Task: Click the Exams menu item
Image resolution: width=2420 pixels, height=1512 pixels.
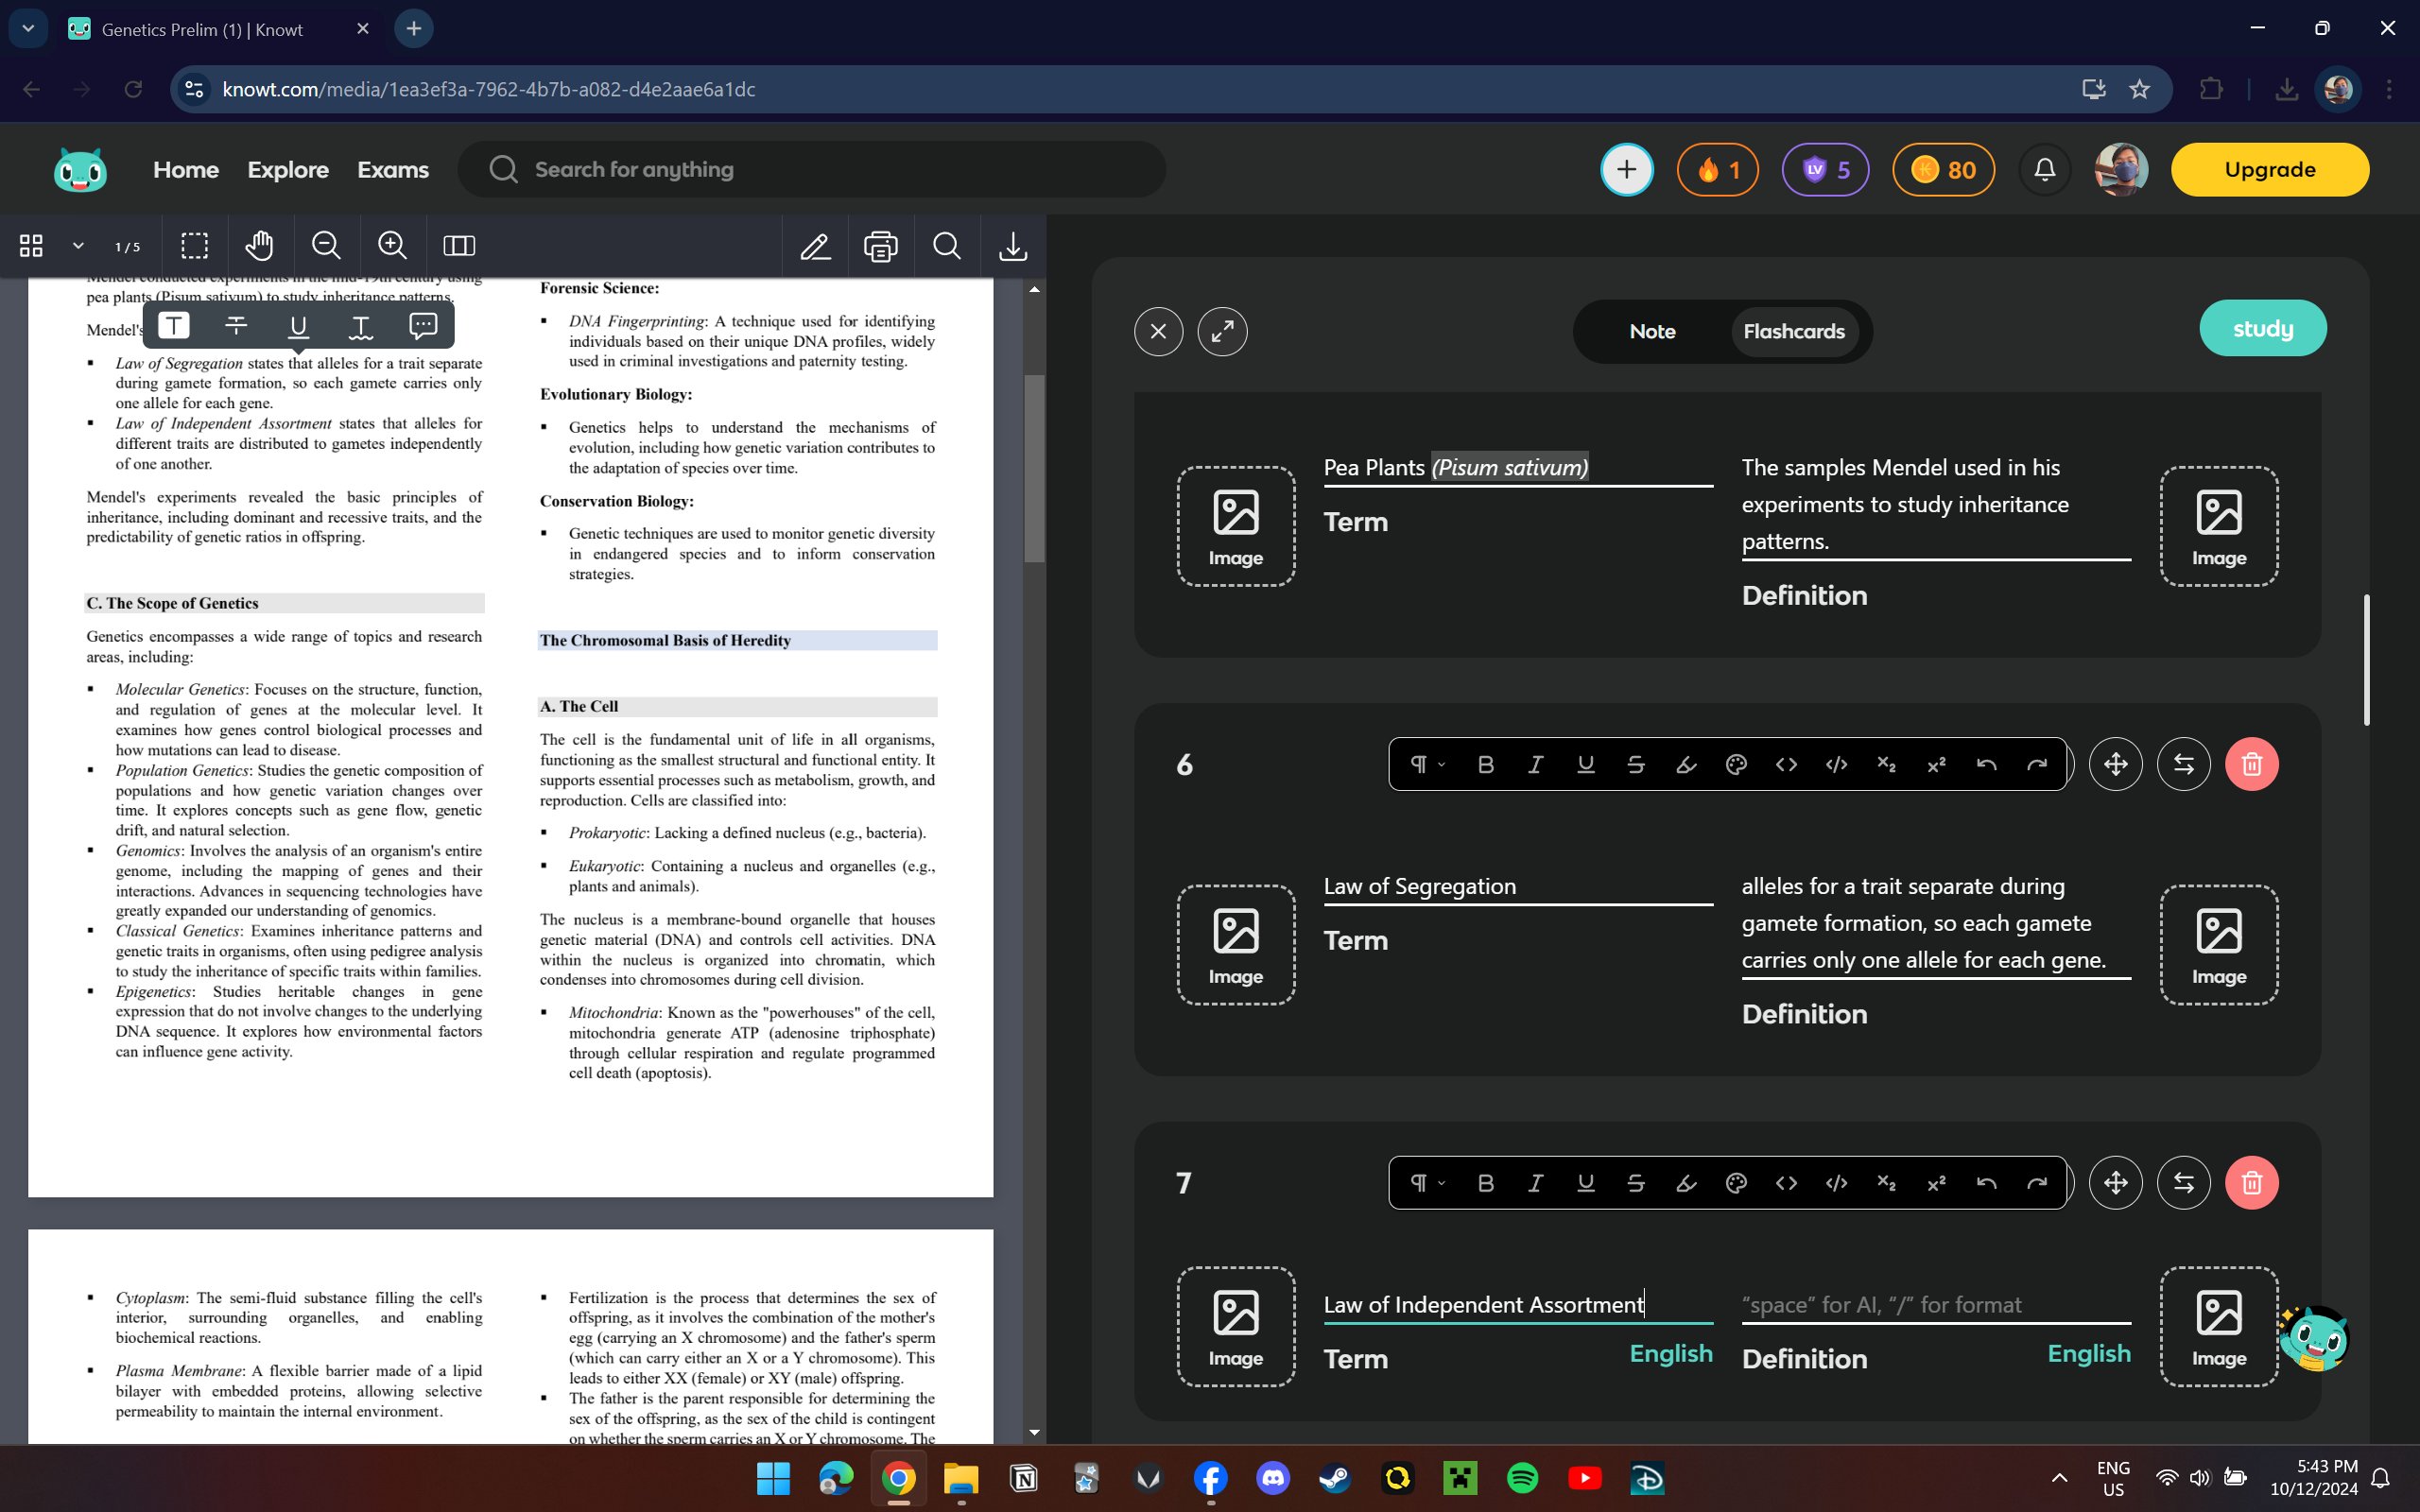Action: pos(392,169)
